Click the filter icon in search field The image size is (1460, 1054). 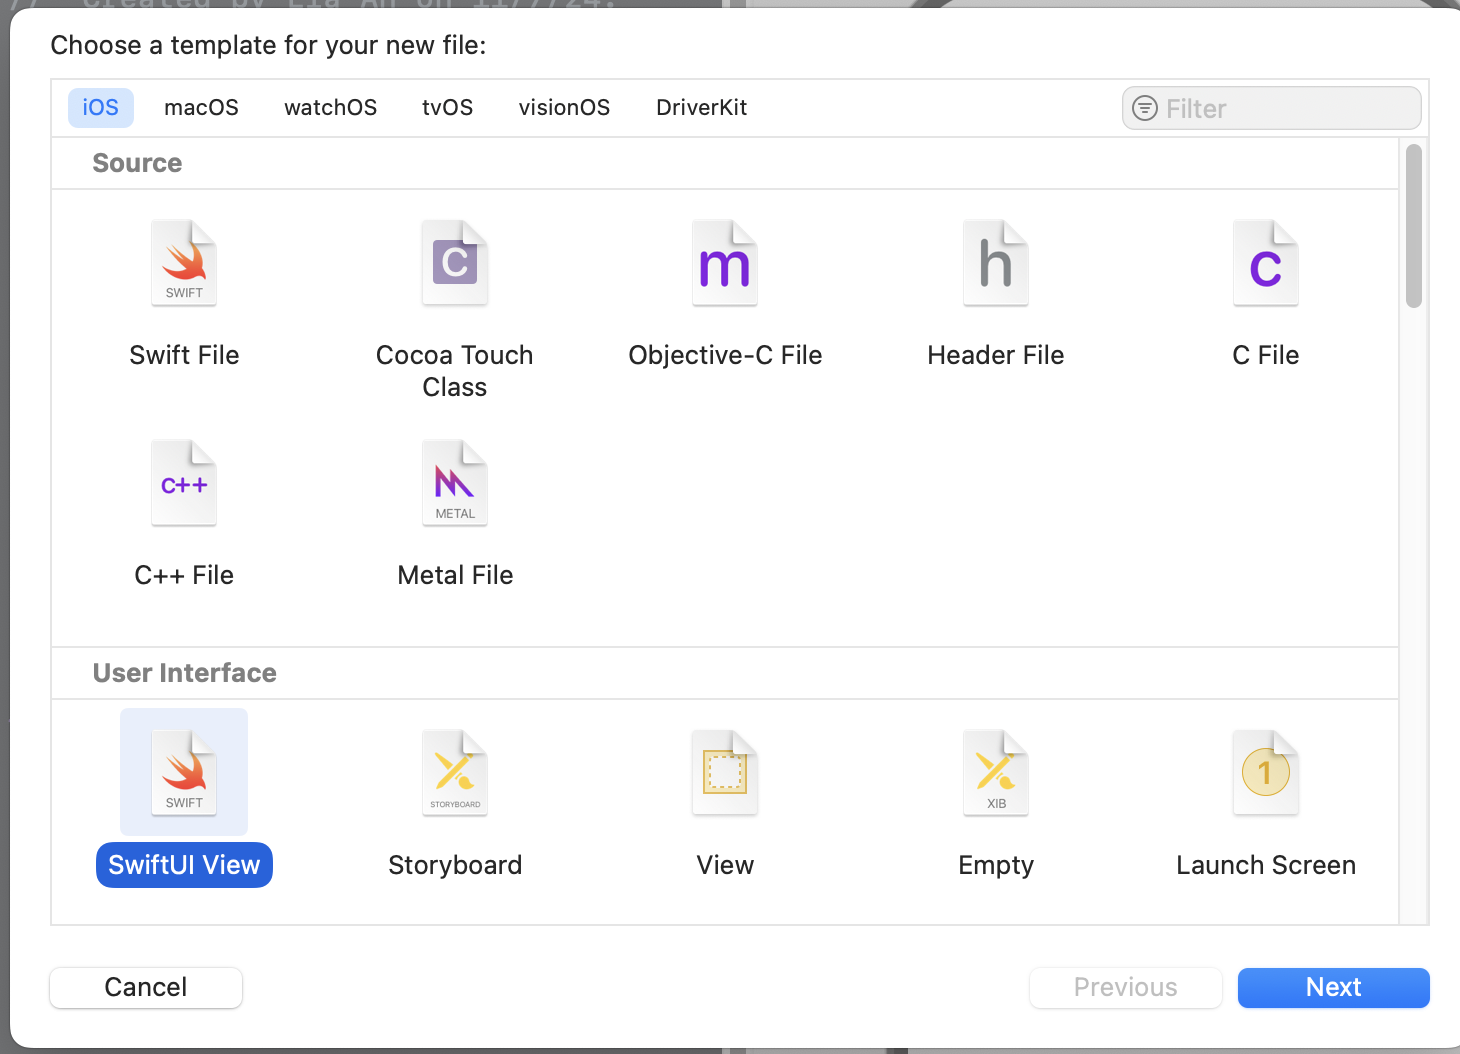pos(1145,108)
